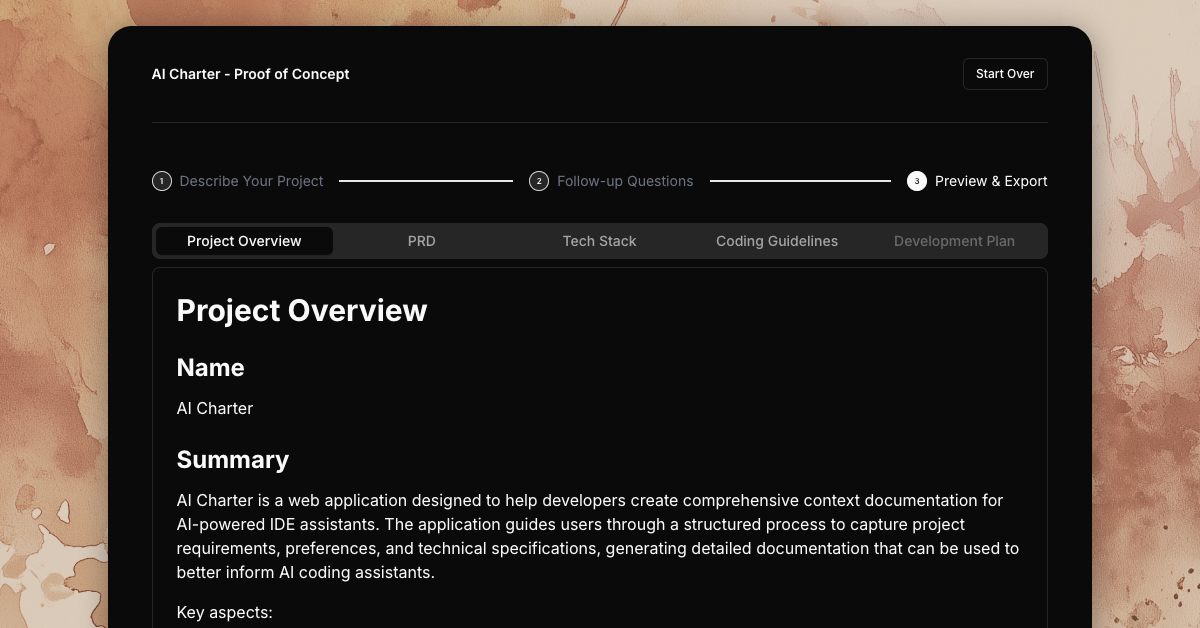This screenshot has height=628, width=1200.
Task: Select the Development Plan tab
Action: pos(954,241)
